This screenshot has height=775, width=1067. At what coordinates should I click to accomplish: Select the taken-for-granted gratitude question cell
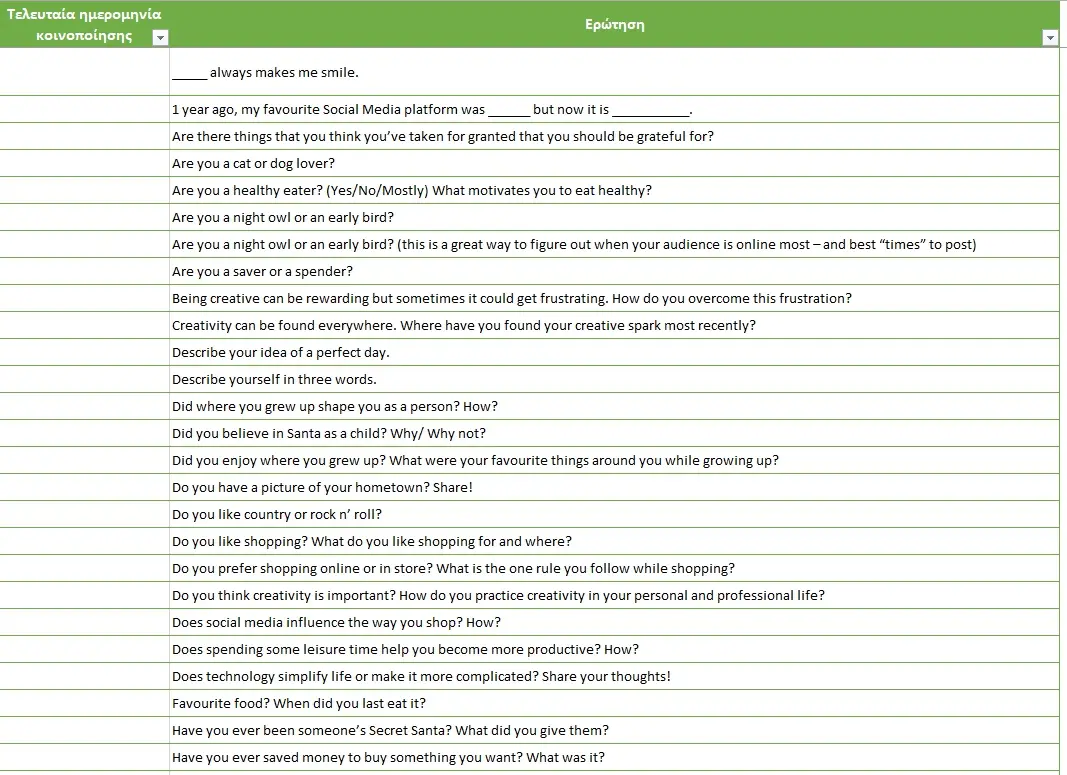pos(614,137)
